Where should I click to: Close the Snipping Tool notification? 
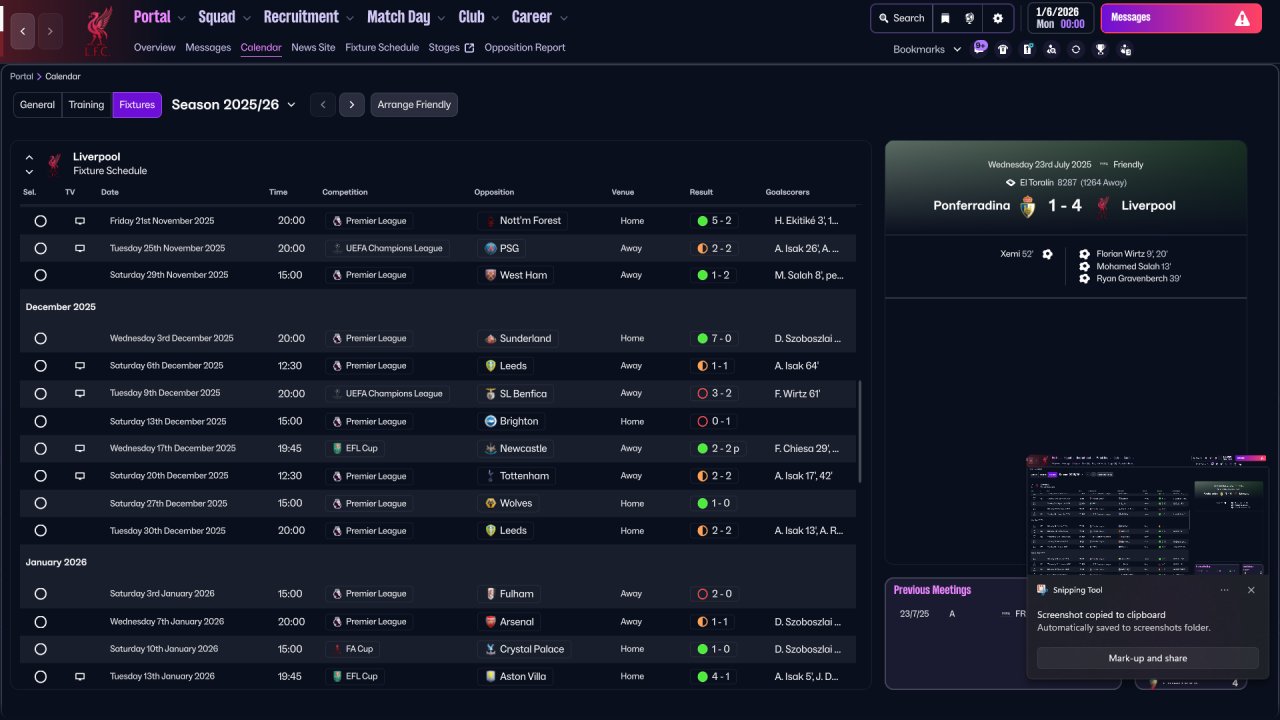(x=1251, y=590)
